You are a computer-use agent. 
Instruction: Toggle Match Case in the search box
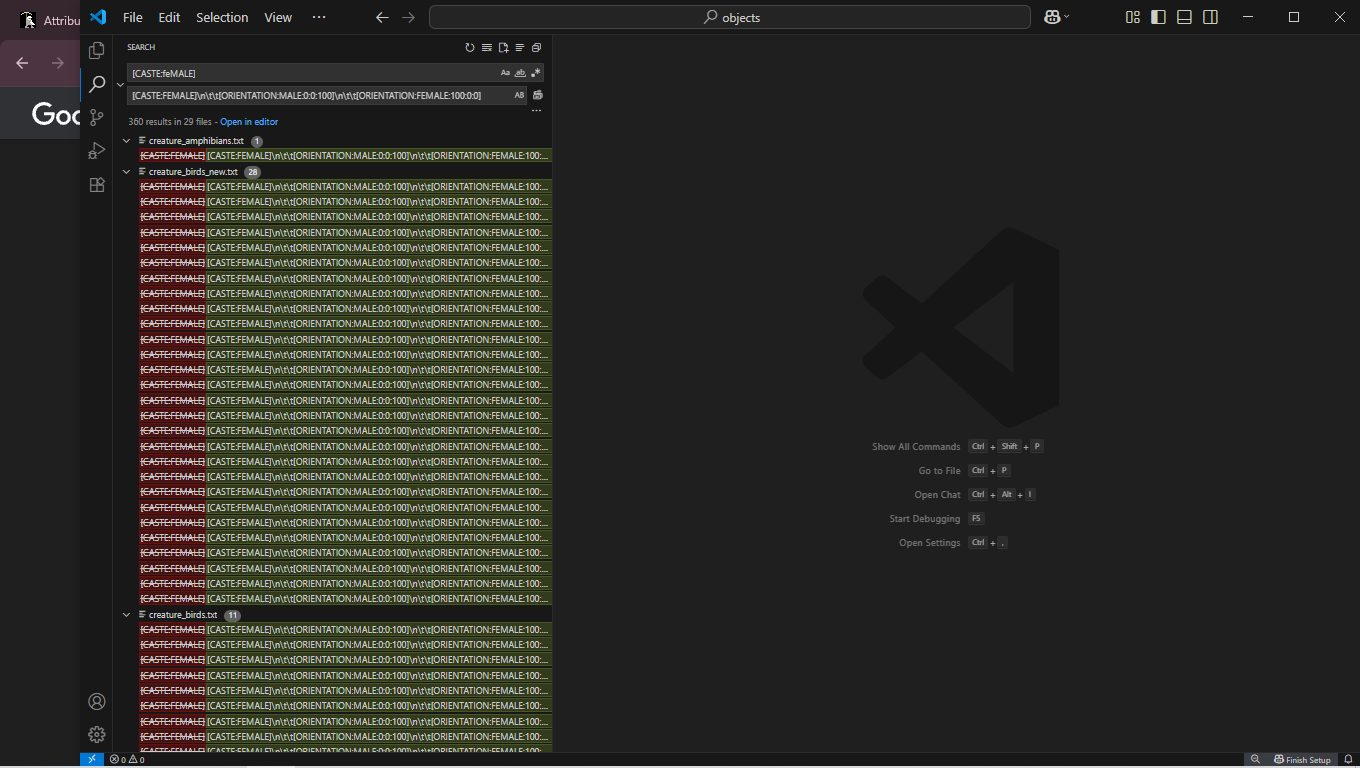[x=505, y=73]
